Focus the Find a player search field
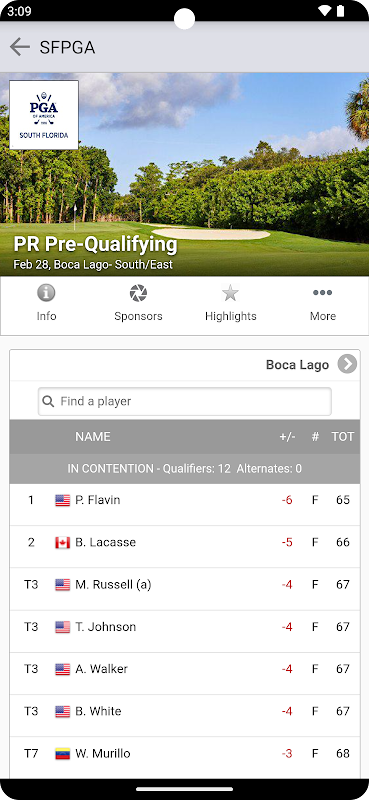 185,402
